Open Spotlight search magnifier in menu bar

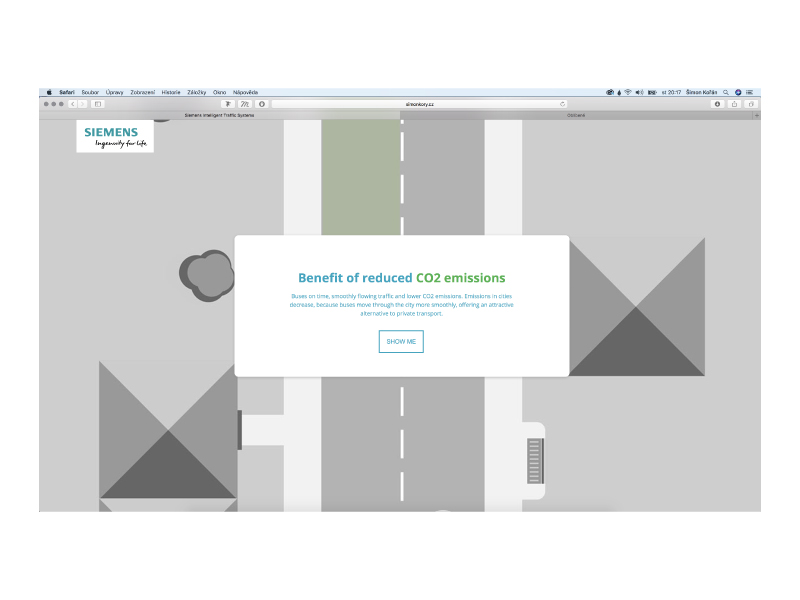(726, 92)
